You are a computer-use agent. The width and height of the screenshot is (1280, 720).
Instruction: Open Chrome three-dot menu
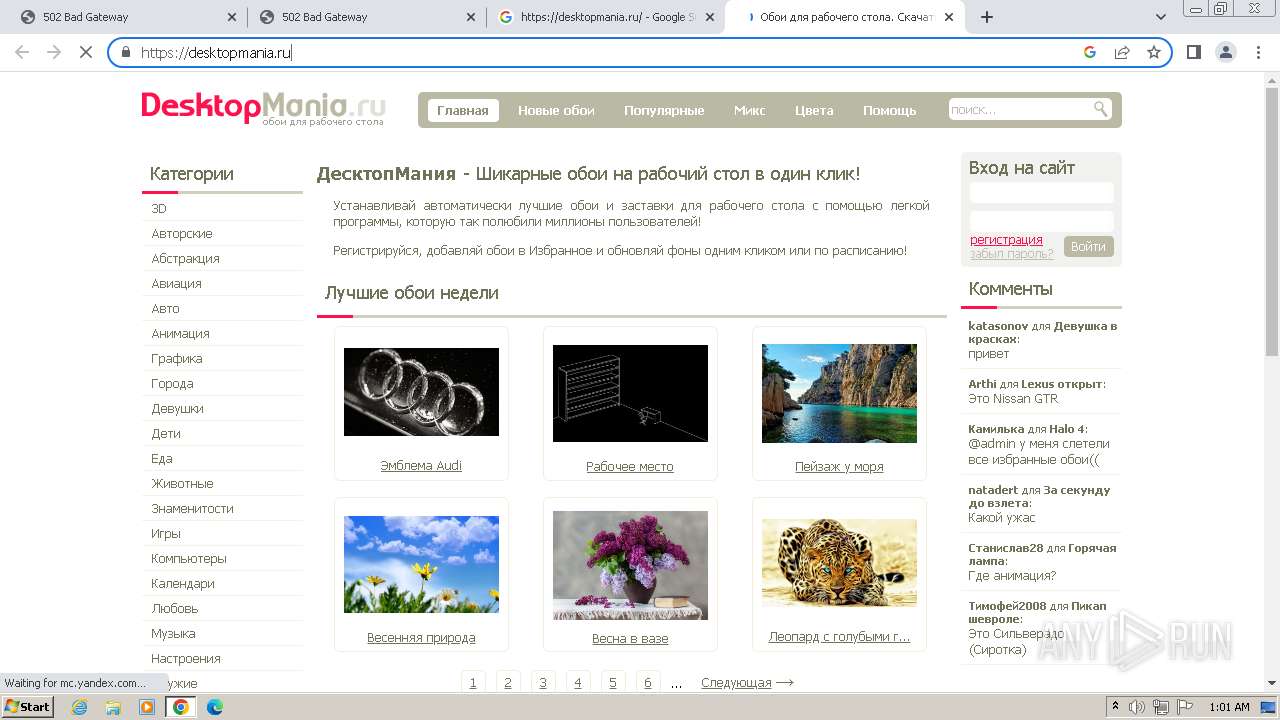coord(1258,52)
